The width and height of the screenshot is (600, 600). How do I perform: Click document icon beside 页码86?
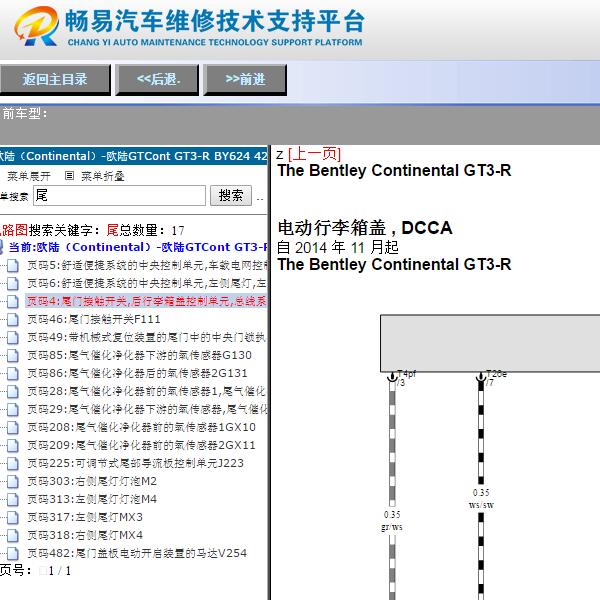[13, 373]
